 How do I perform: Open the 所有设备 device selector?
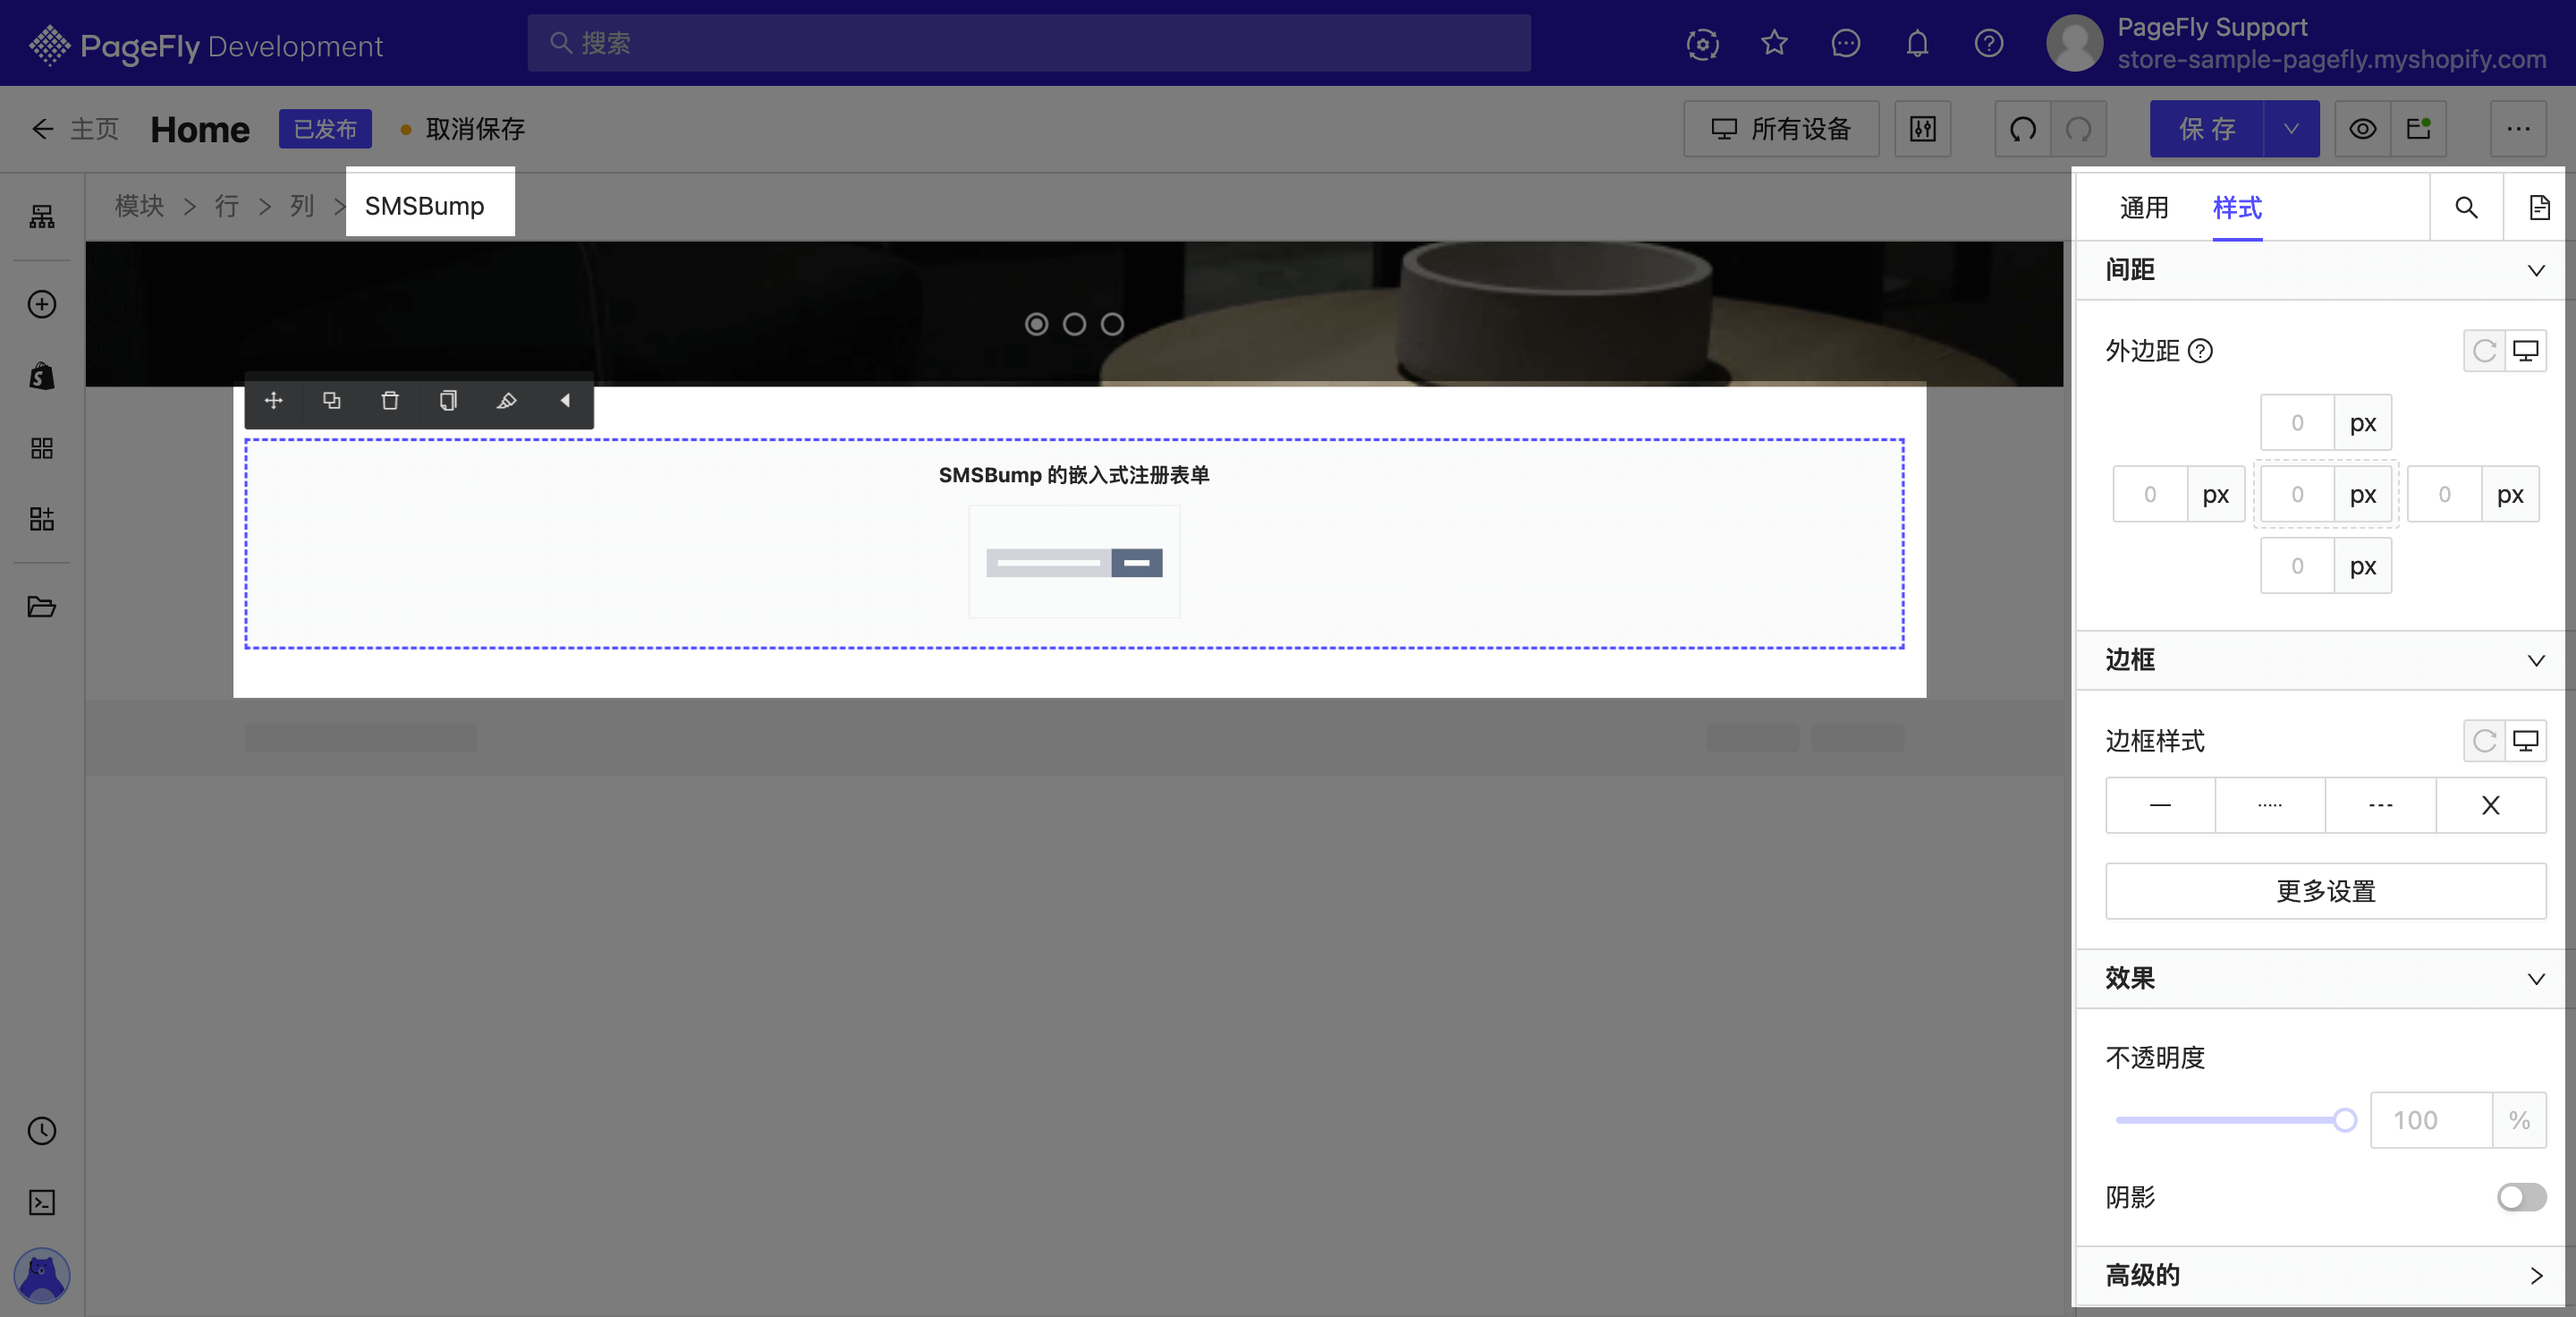coord(1781,129)
